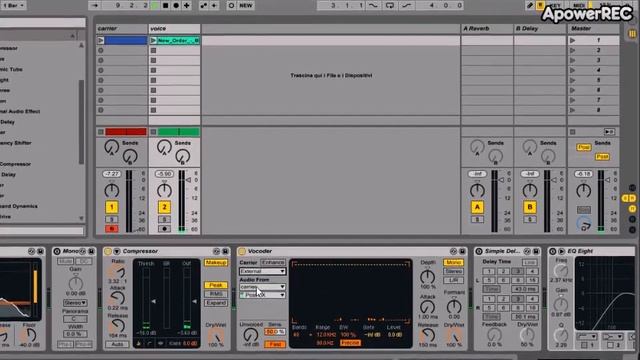Image resolution: width=640 pixels, height=360 pixels.
Task: Enable EQ Eight filter band 1 checkbox
Action: (584, 345)
